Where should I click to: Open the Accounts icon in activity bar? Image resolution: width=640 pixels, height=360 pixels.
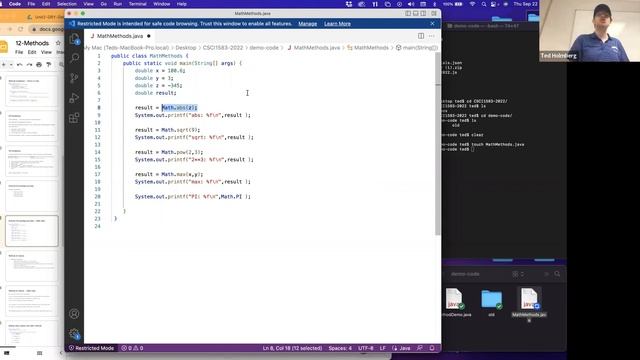coord(74,313)
